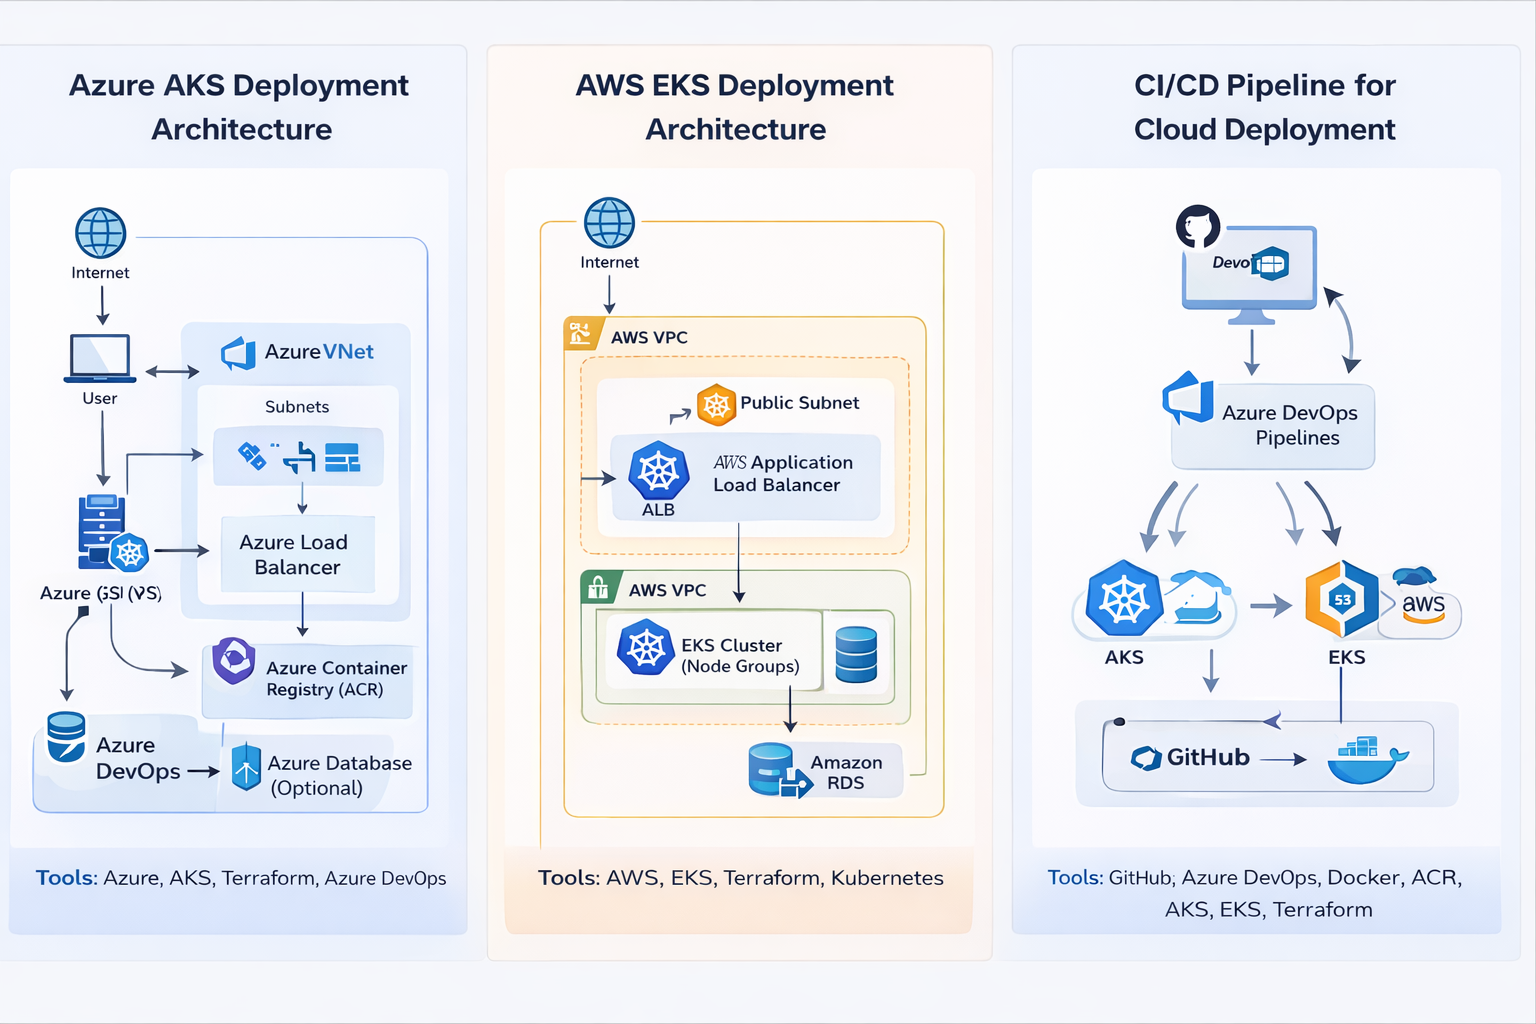Select the "AWS VPC" label beside the green lock
1536x1024 pixels.
click(x=667, y=591)
